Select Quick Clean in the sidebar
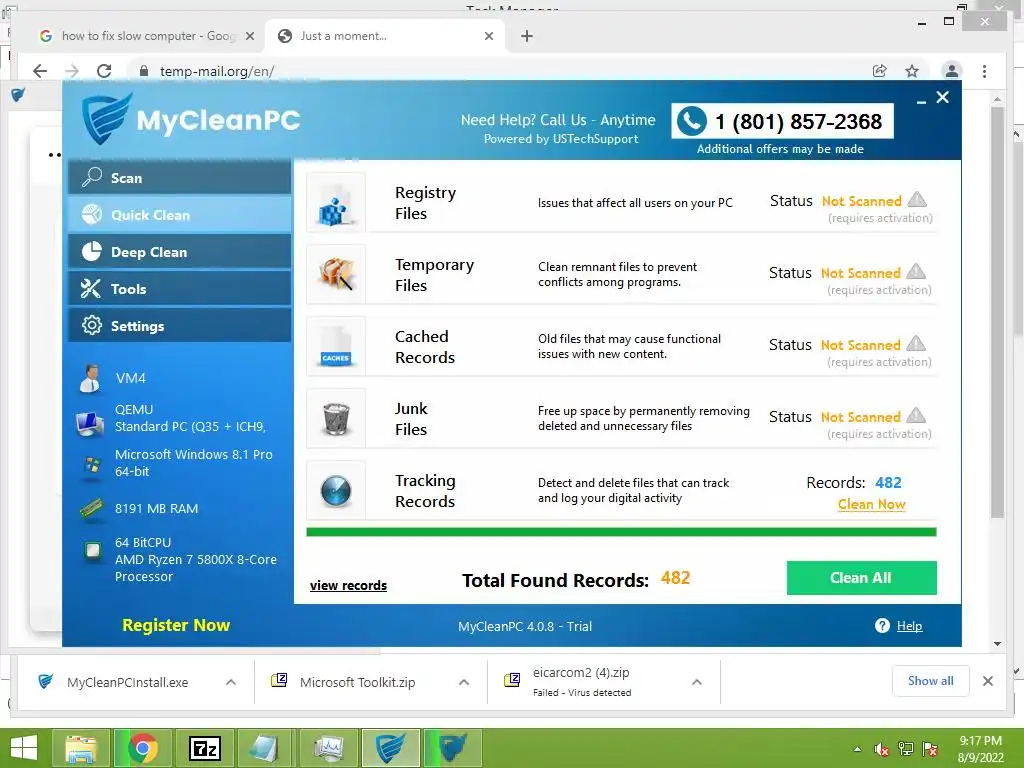The image size is (1024, 768). coord(180,215)
